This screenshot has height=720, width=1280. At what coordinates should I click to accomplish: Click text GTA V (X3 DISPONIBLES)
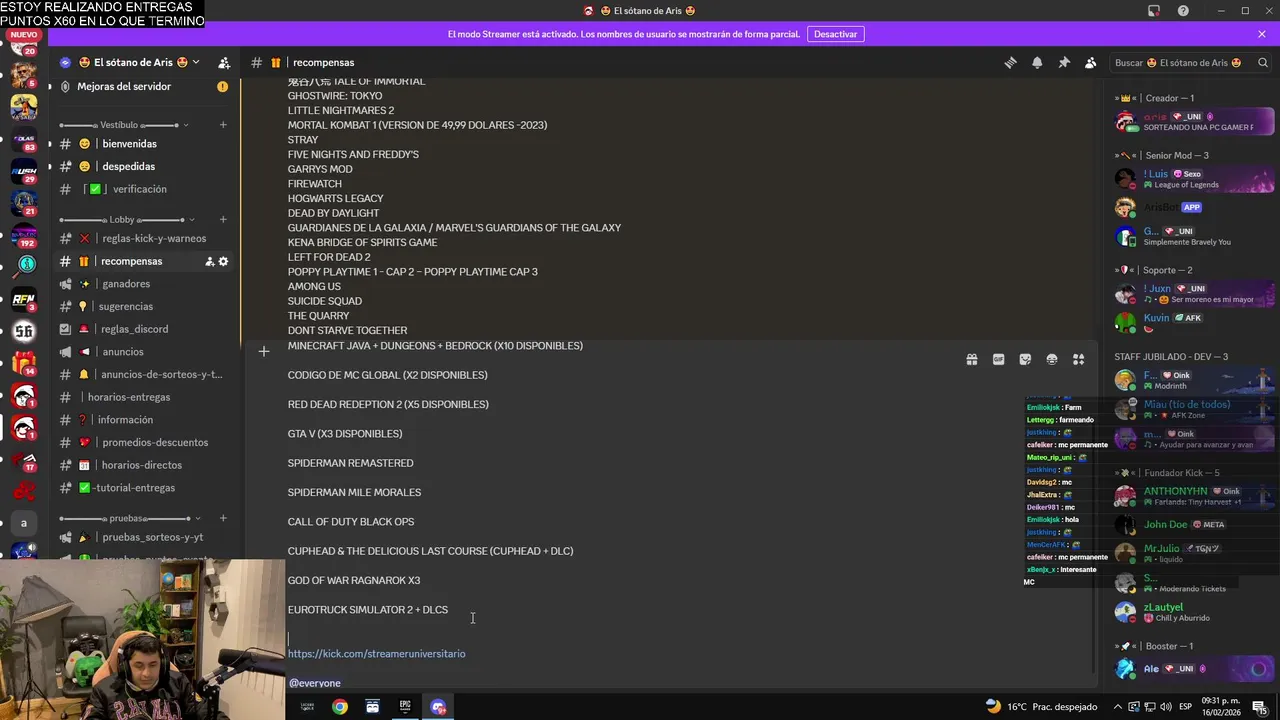tap(345, 434)
